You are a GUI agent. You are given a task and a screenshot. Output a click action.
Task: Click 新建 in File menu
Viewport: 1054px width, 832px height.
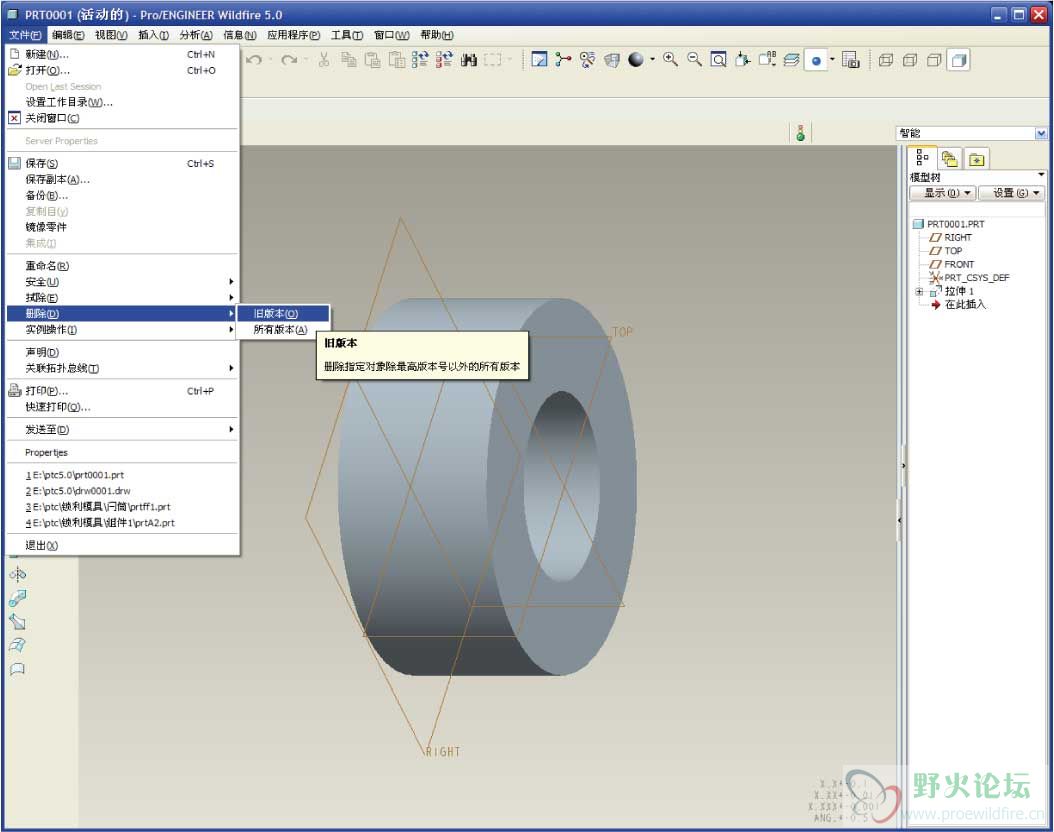[122, 54]
